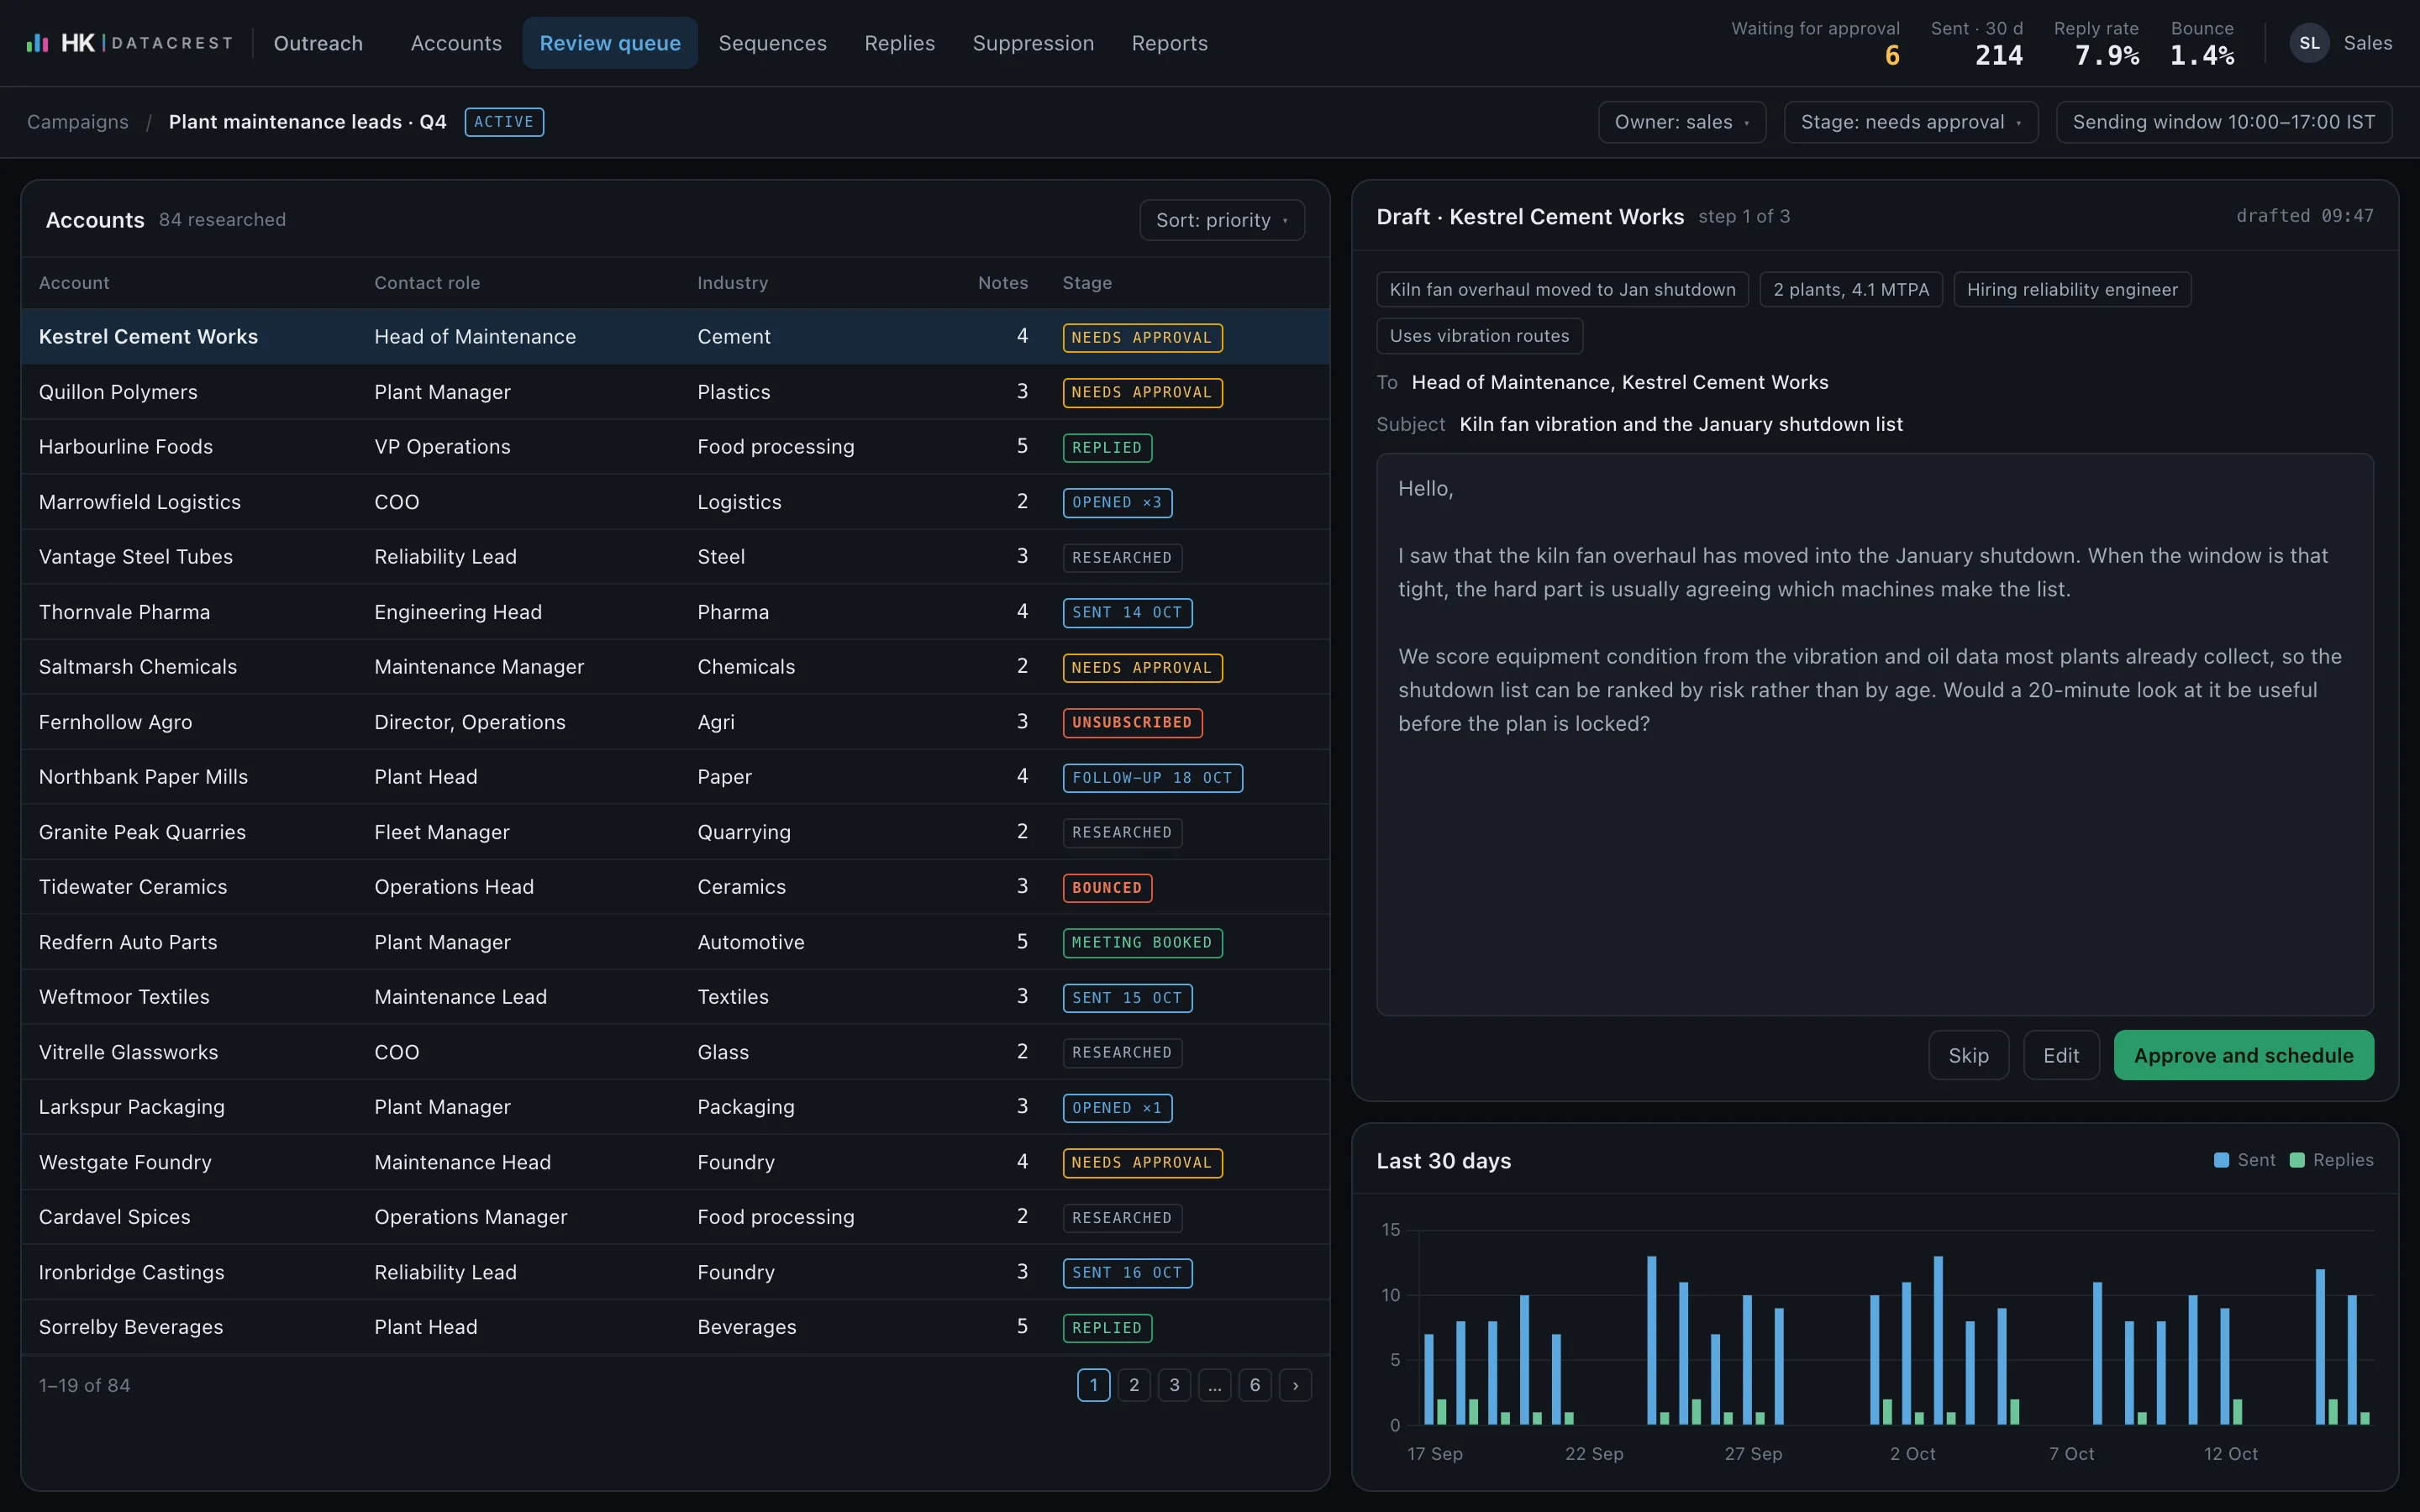Screen dimensions: 2420x1512
Task: Open the Stage: needs approval filter
Action: click(1911, 122)
